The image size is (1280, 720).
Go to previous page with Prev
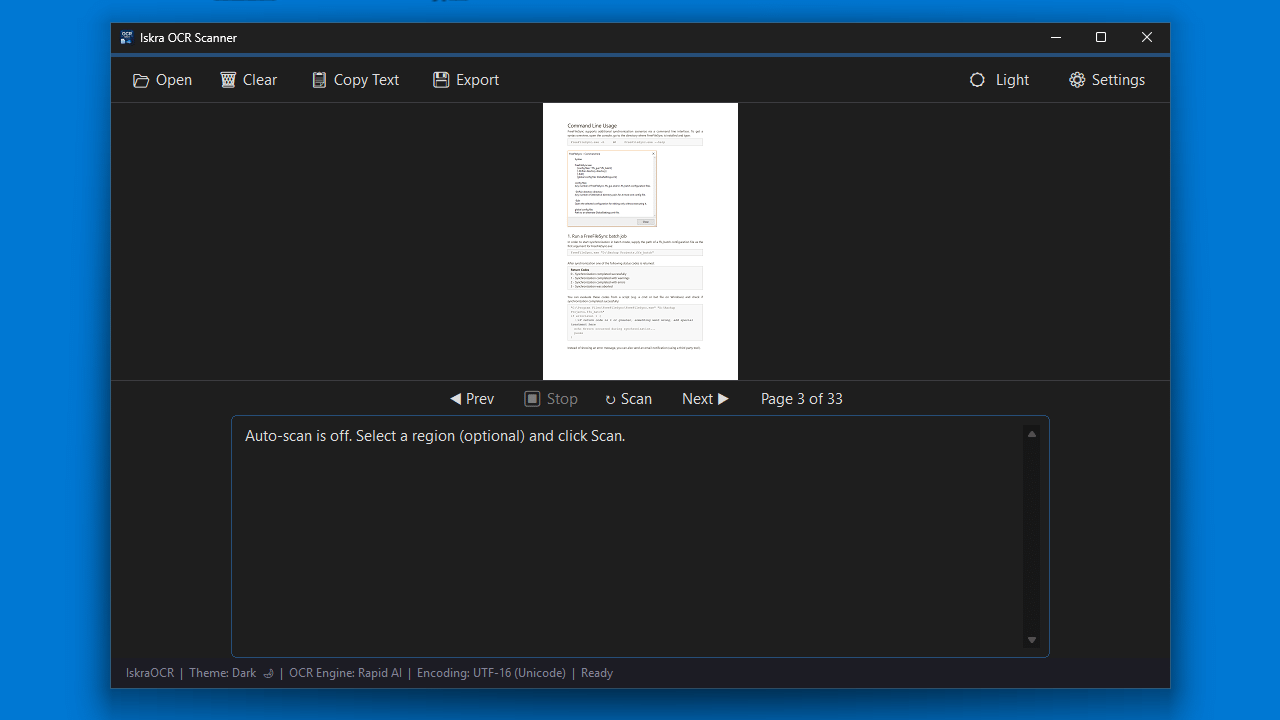coord(472,399)
